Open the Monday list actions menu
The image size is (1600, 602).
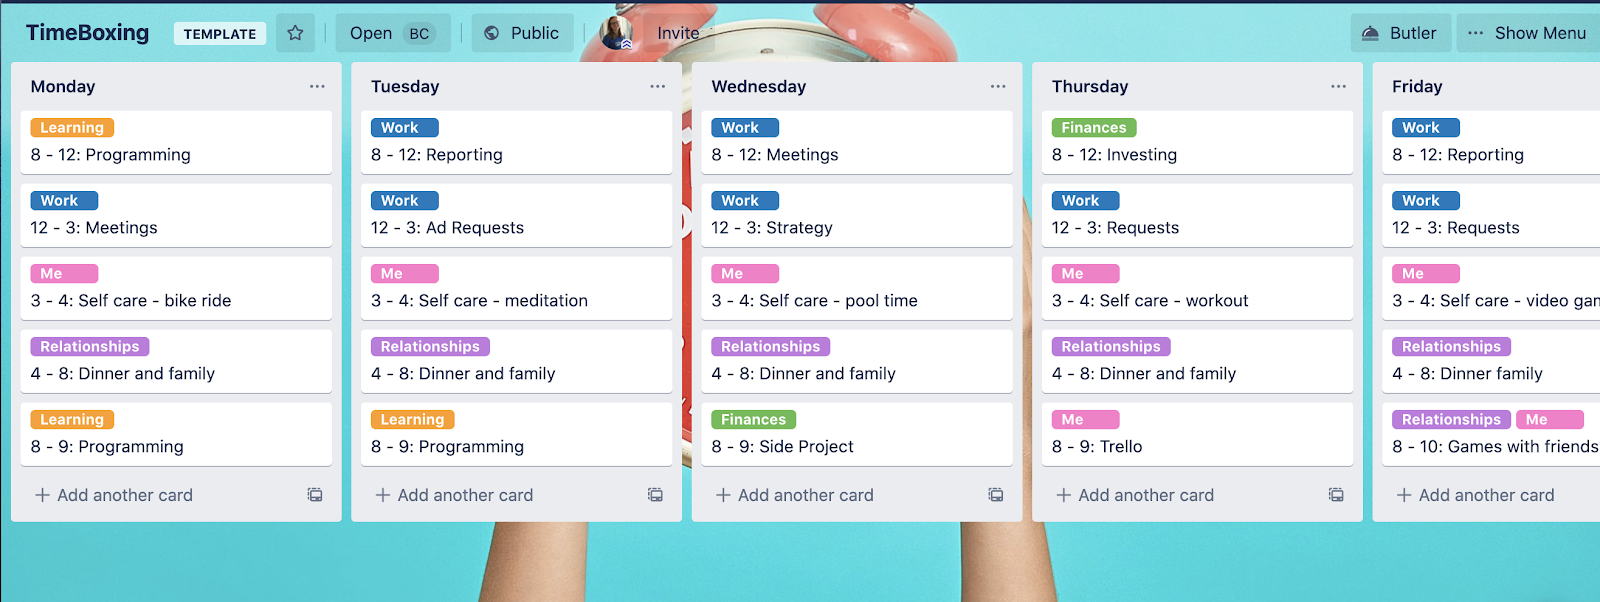coord(317,86)
